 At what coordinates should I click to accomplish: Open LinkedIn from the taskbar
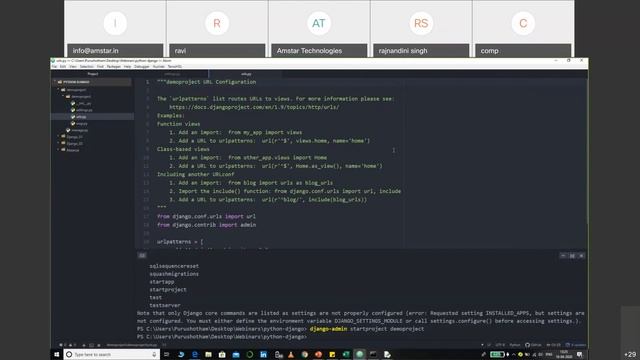(263, 355)
